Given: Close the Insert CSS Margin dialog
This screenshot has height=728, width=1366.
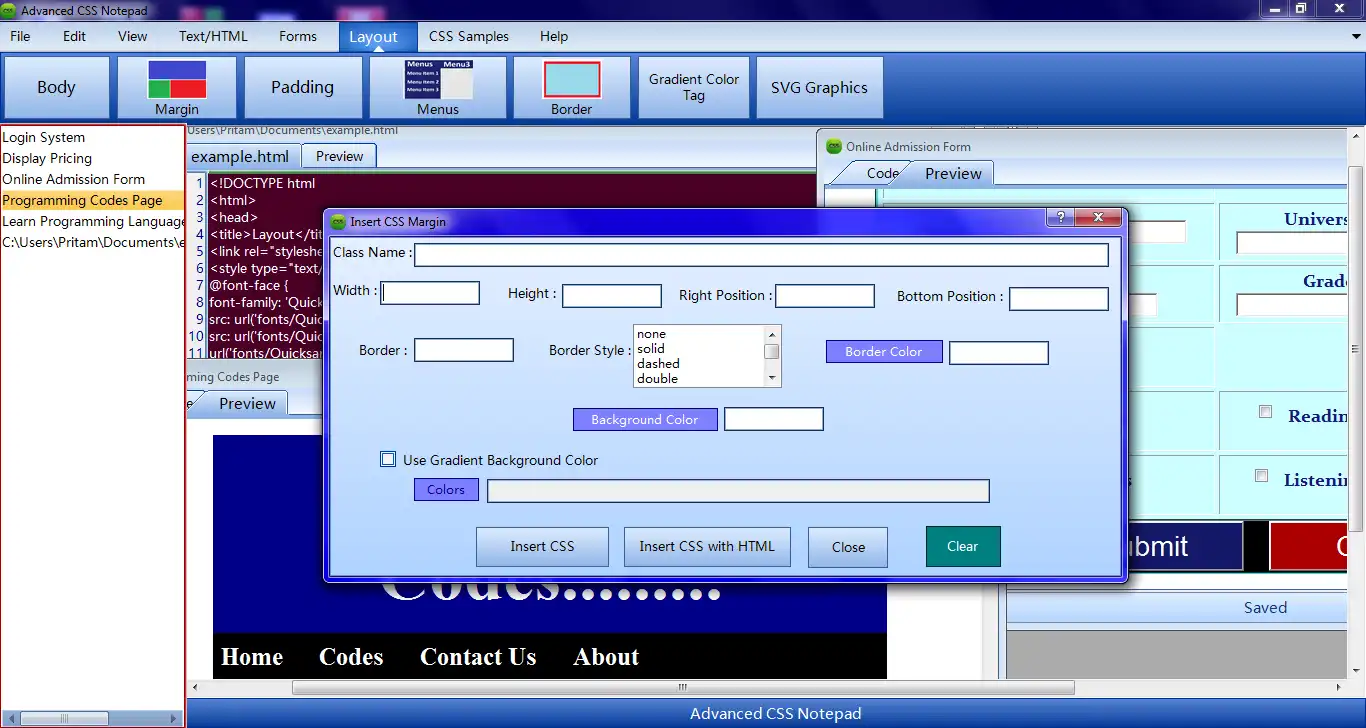Looking at the screenshot, I should pyautogui.click(x=1099, y=217).
